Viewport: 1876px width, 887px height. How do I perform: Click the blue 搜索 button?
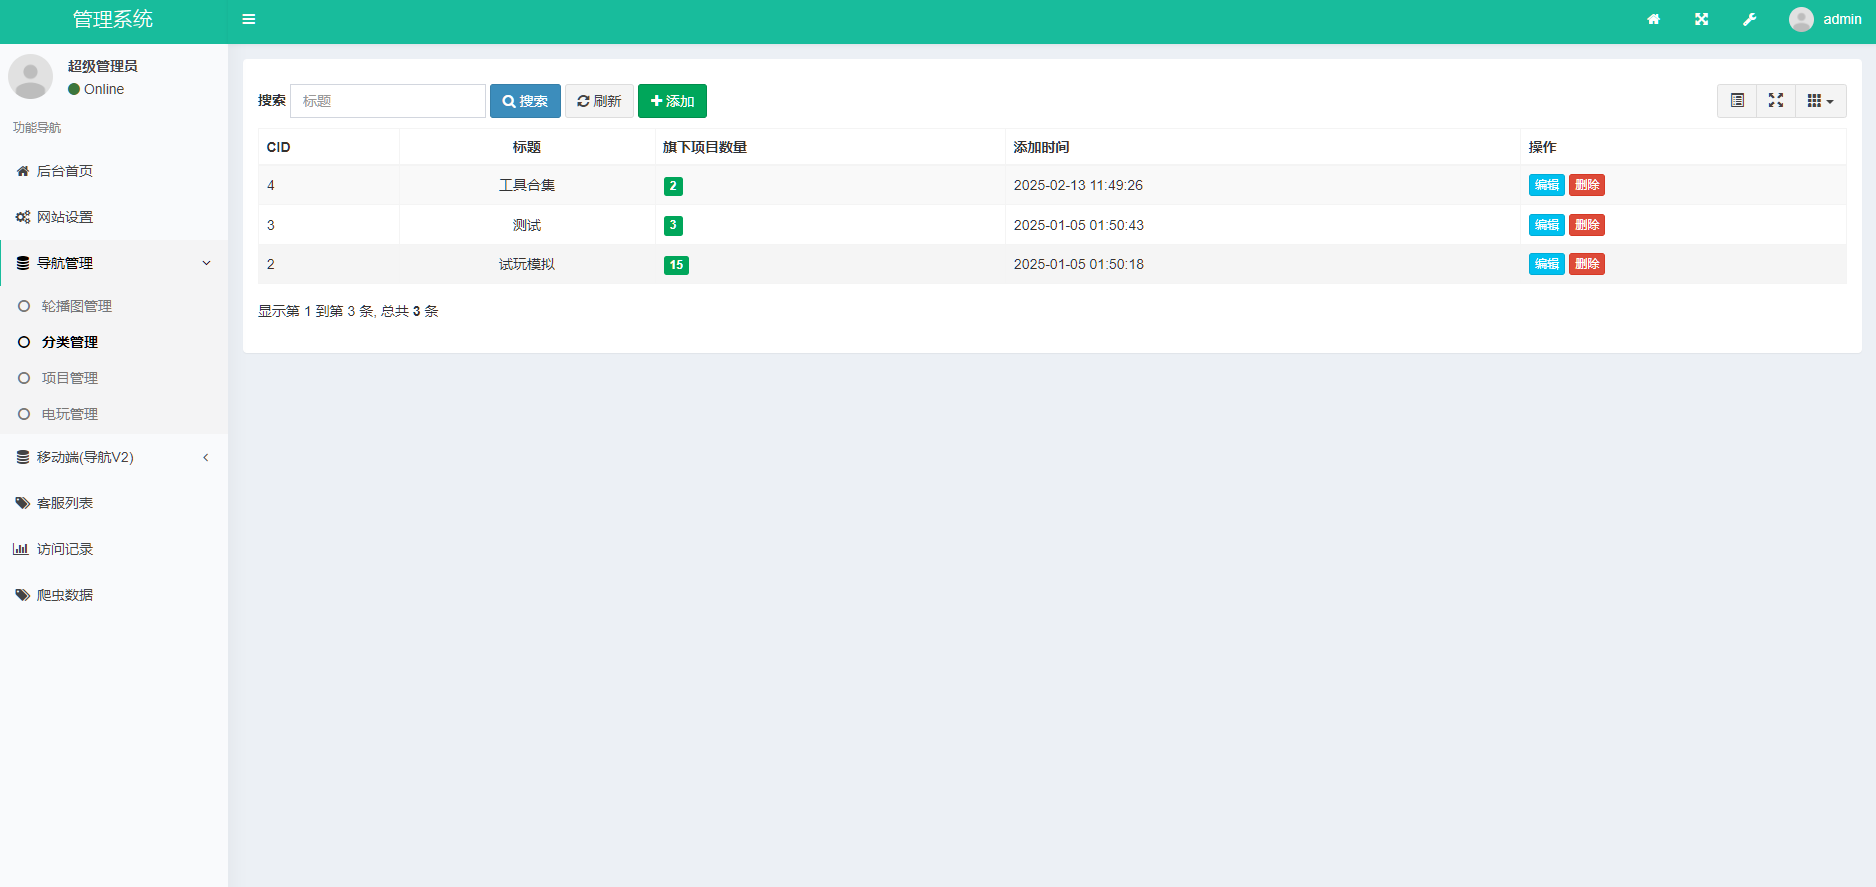point(525,101)
